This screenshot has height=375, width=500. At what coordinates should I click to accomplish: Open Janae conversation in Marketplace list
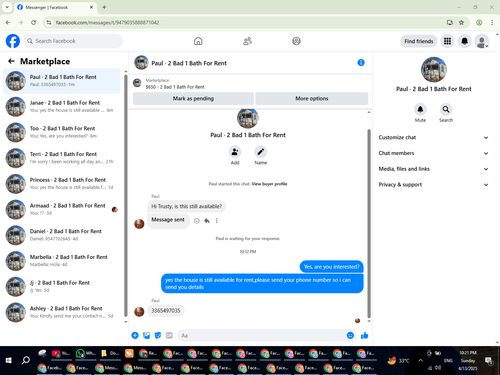(62, 107)
